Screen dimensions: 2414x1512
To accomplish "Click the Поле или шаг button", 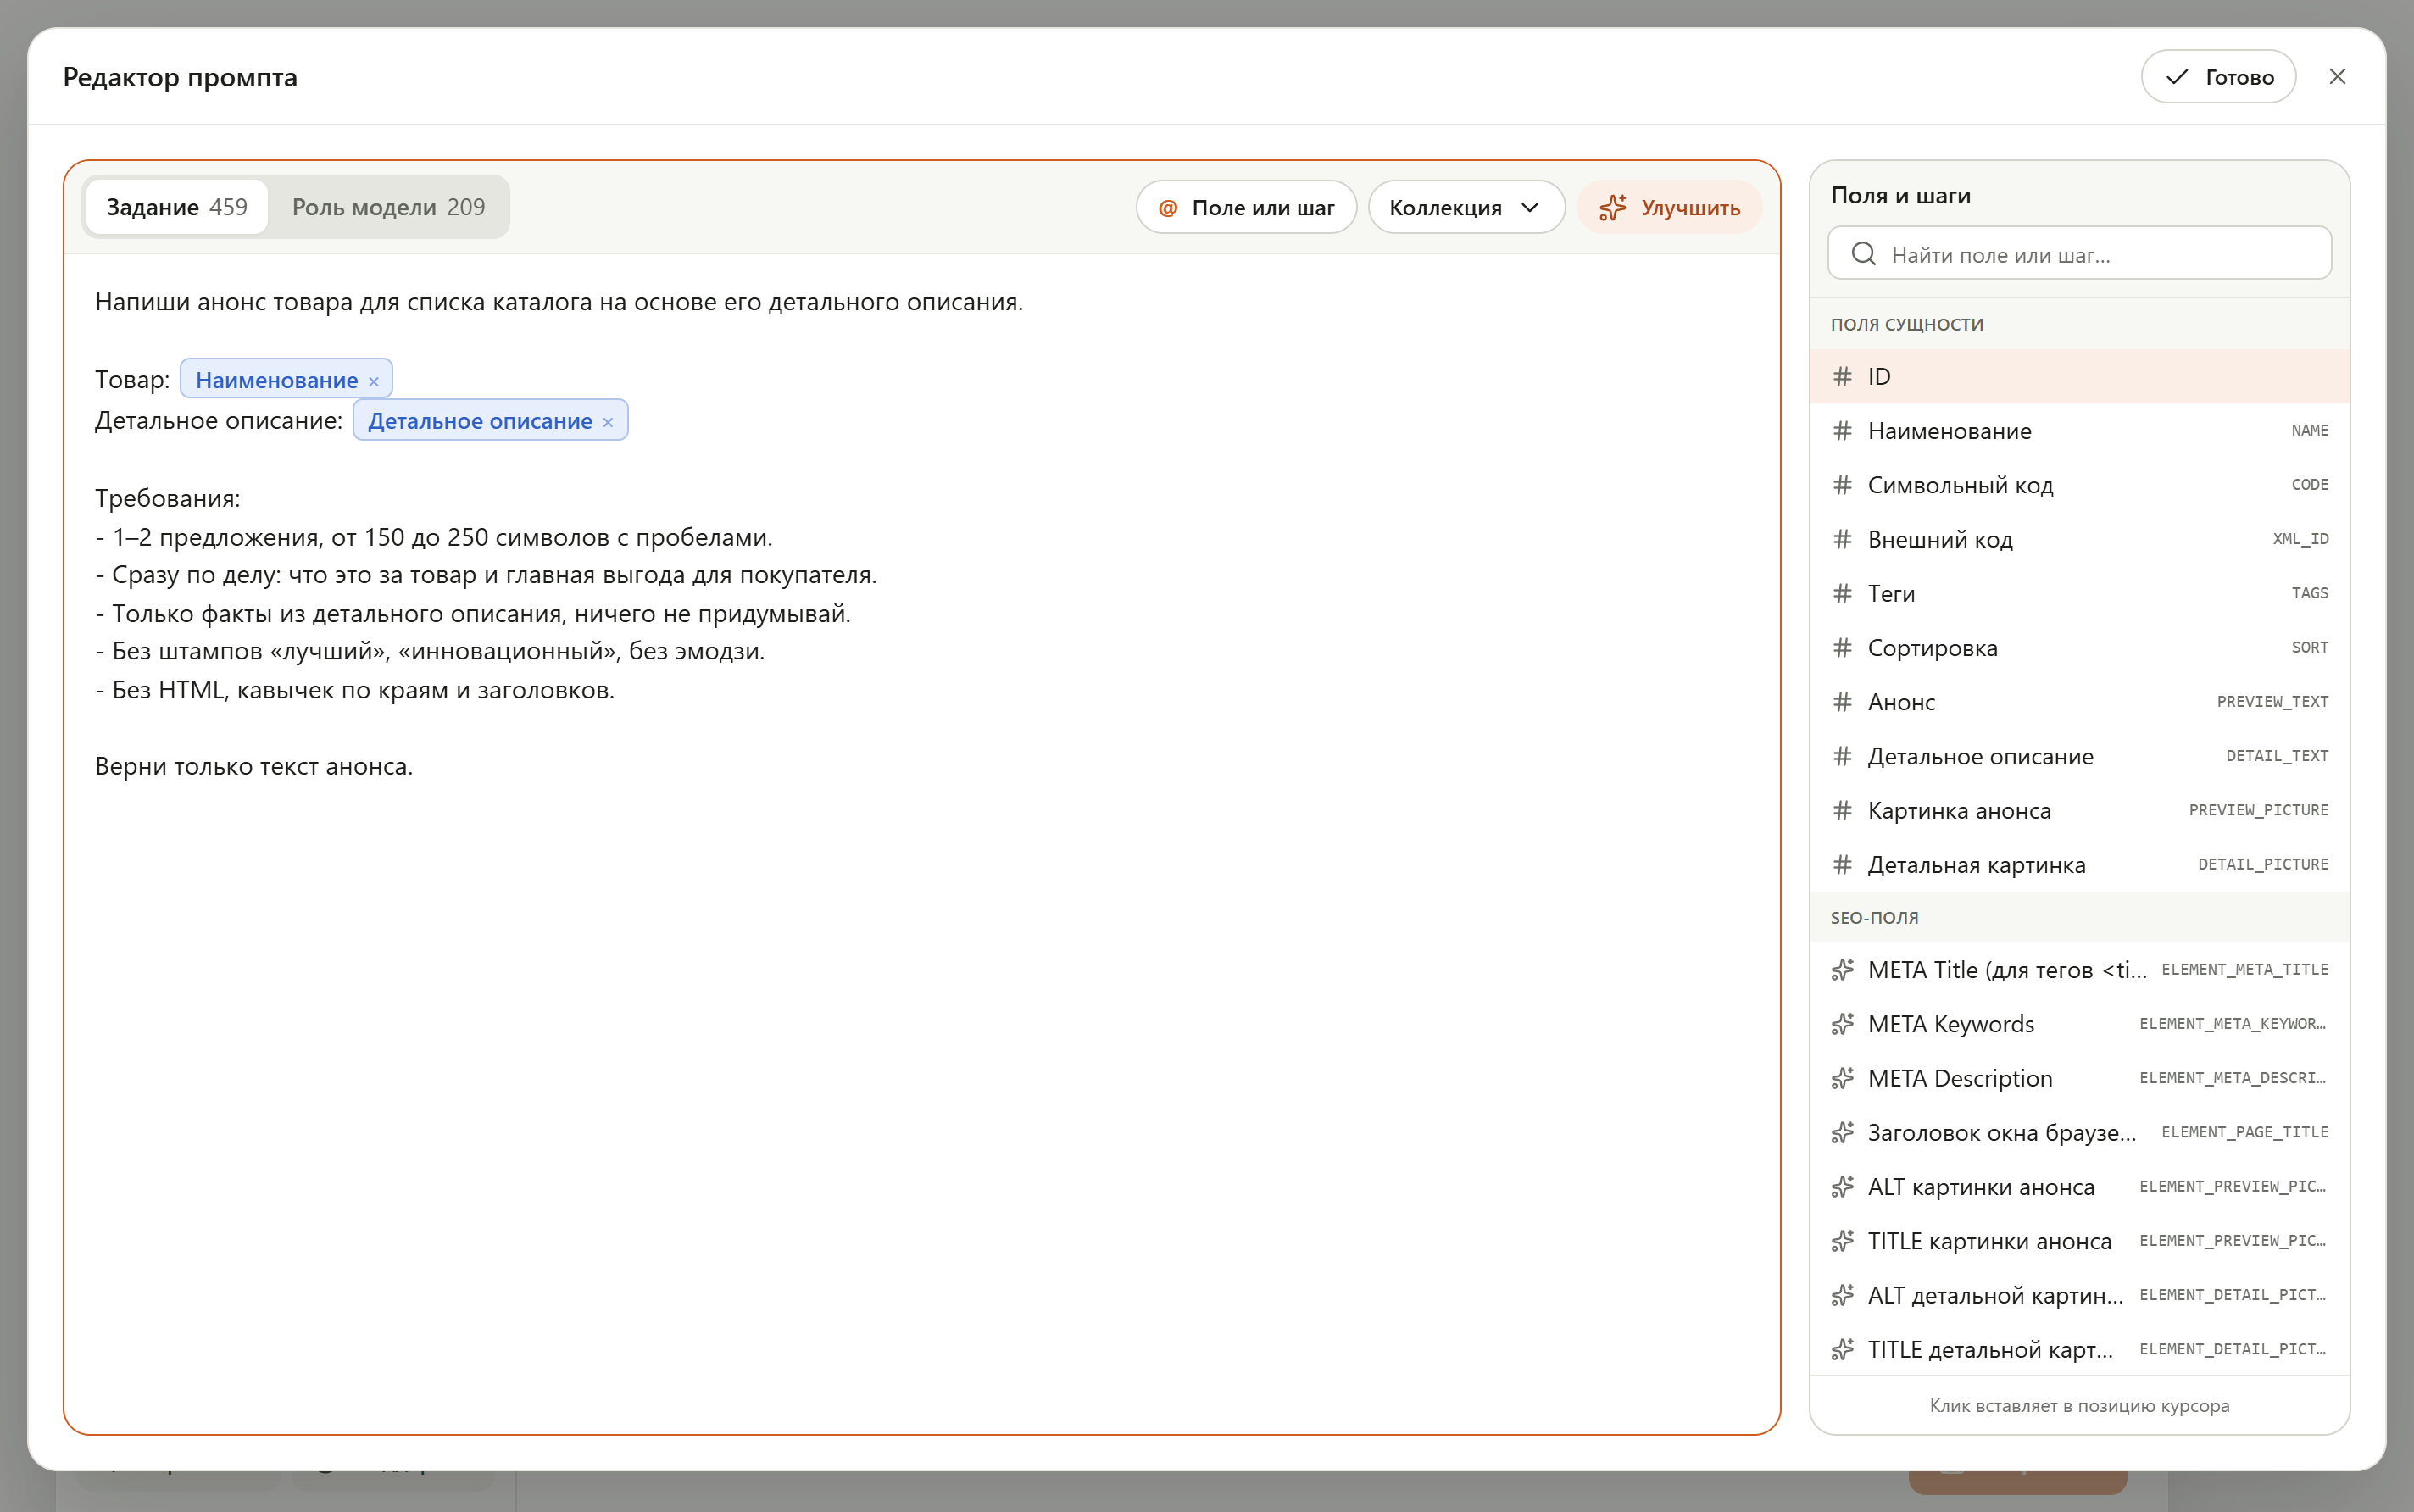I will (1246, 208).
